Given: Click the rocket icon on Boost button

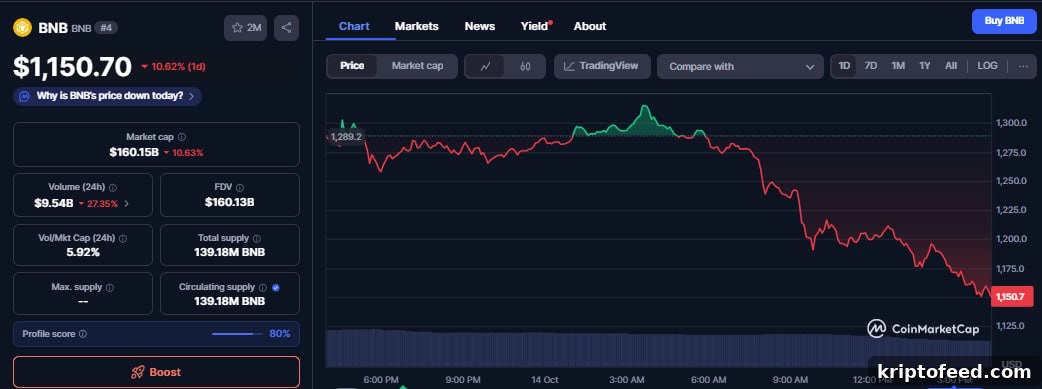Looking at the screenshot, I should [138, 372].
